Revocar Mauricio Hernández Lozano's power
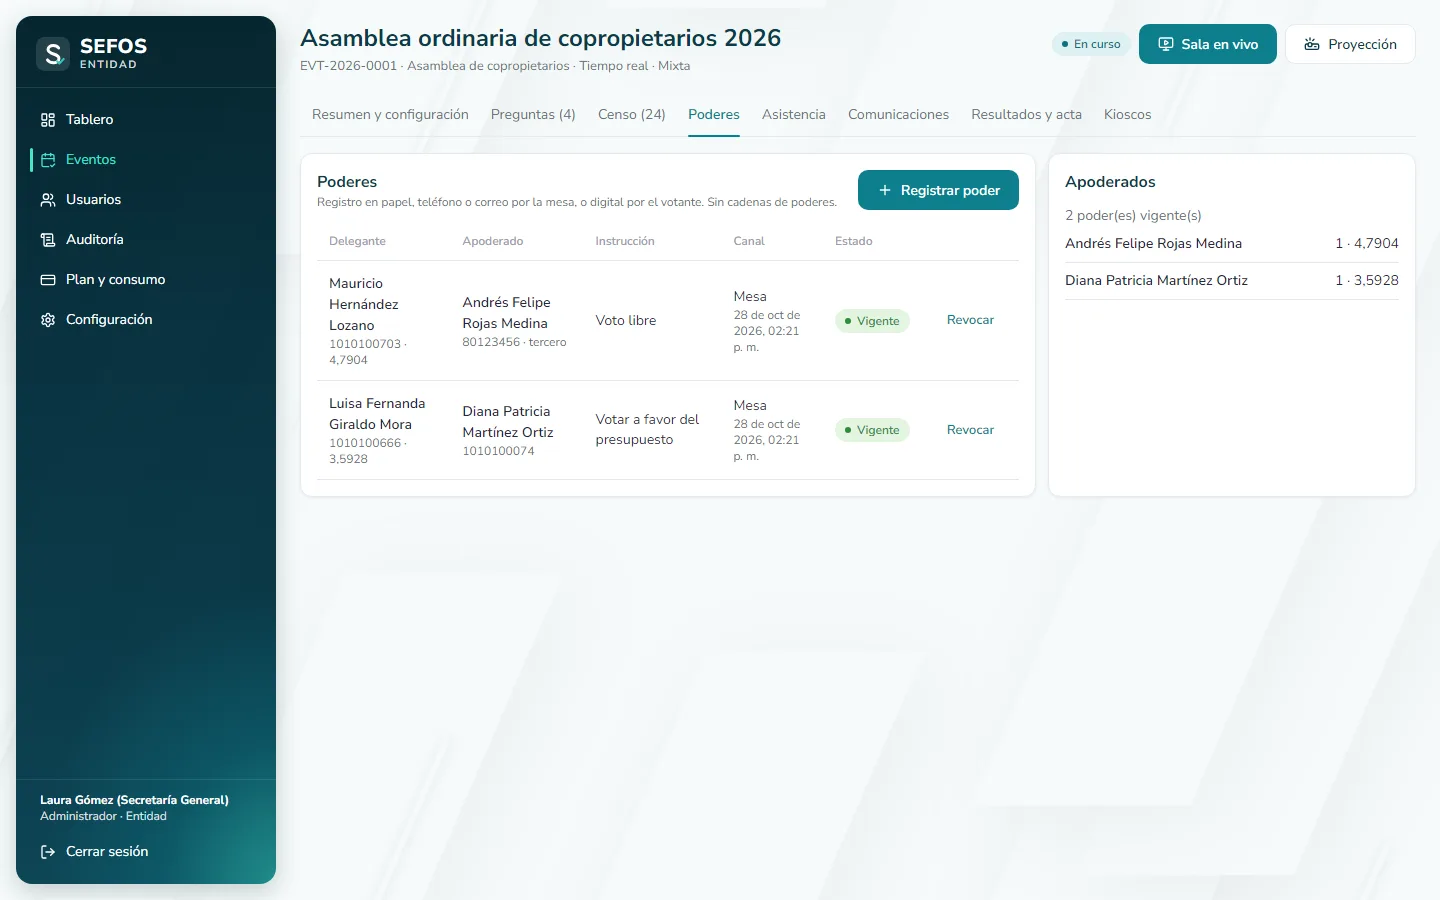 pyautogui.click(x=970, y=320)
